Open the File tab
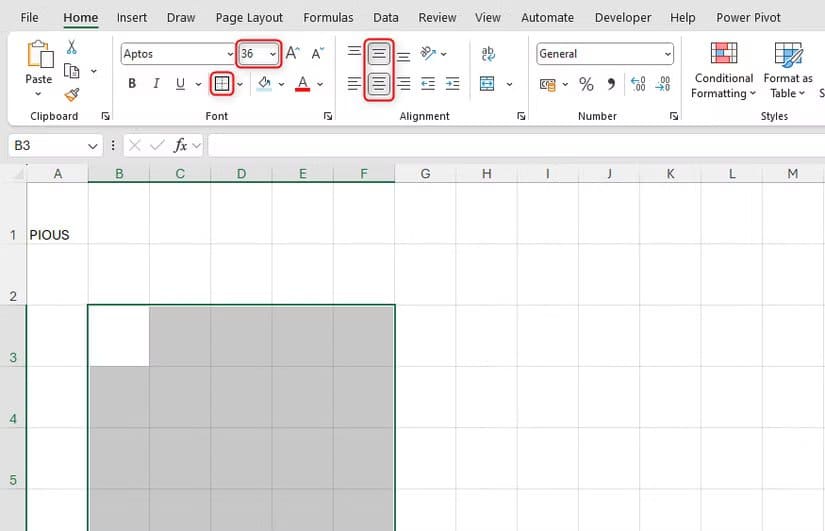825x531 pixels. coord(29,17)
